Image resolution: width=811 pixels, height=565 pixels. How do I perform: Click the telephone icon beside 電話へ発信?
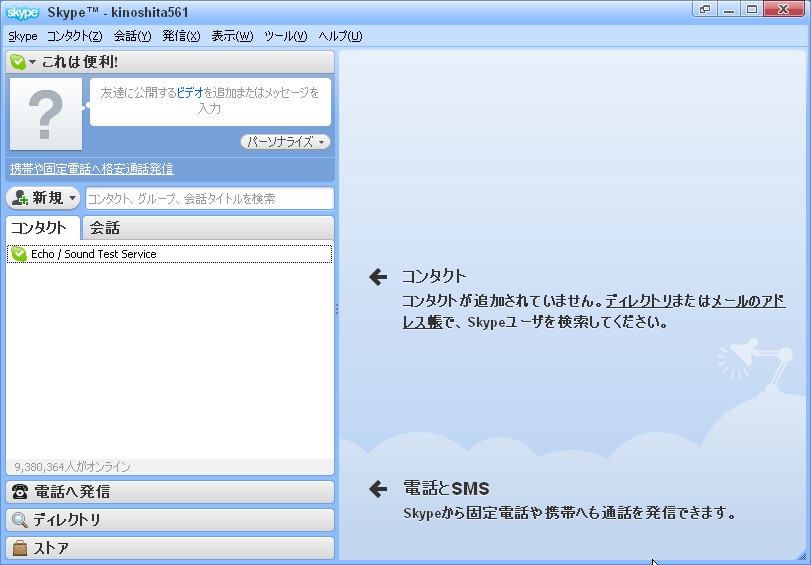click(20, 492)
